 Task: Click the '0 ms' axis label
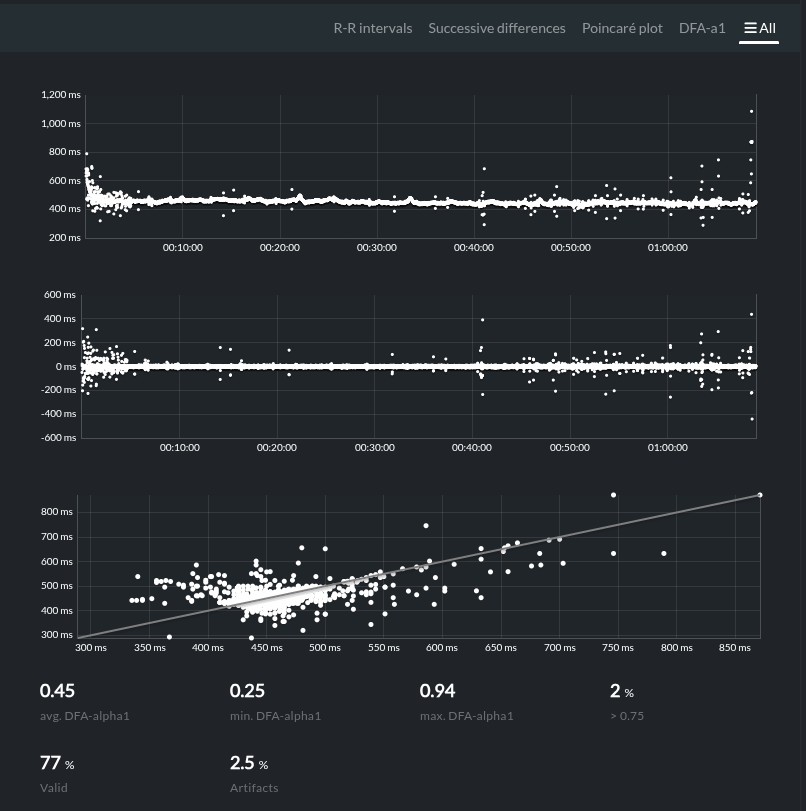click(x=66, y=367)
